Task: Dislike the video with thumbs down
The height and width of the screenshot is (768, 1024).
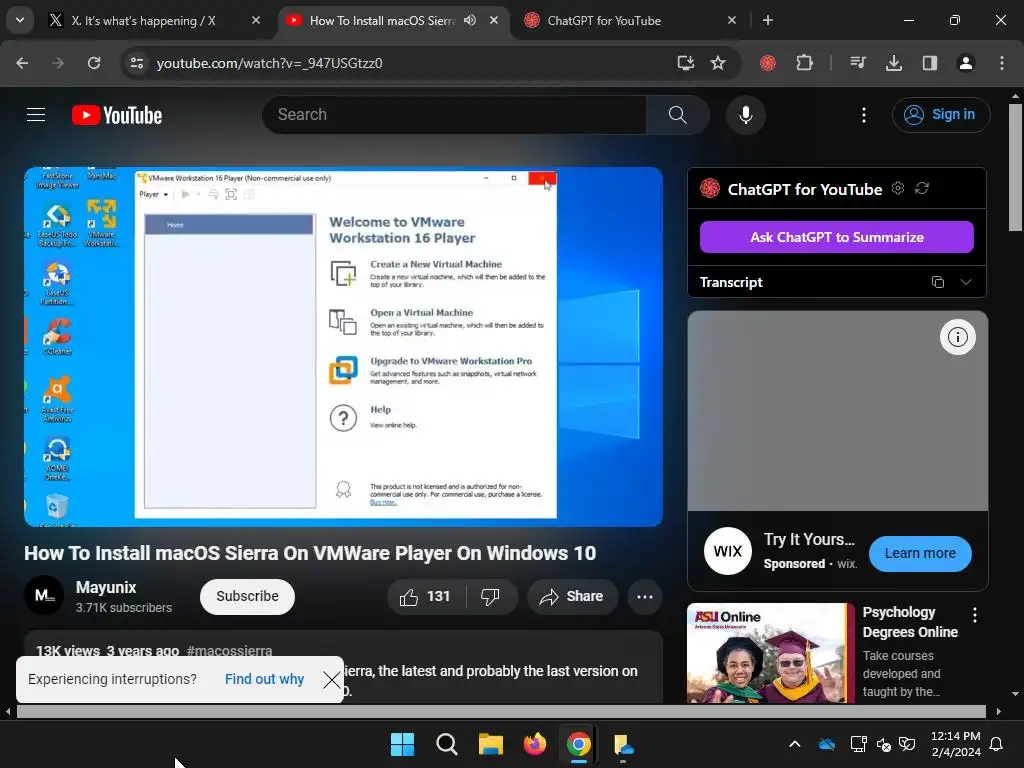Action: pyautogui.click(x=490, y=596)
